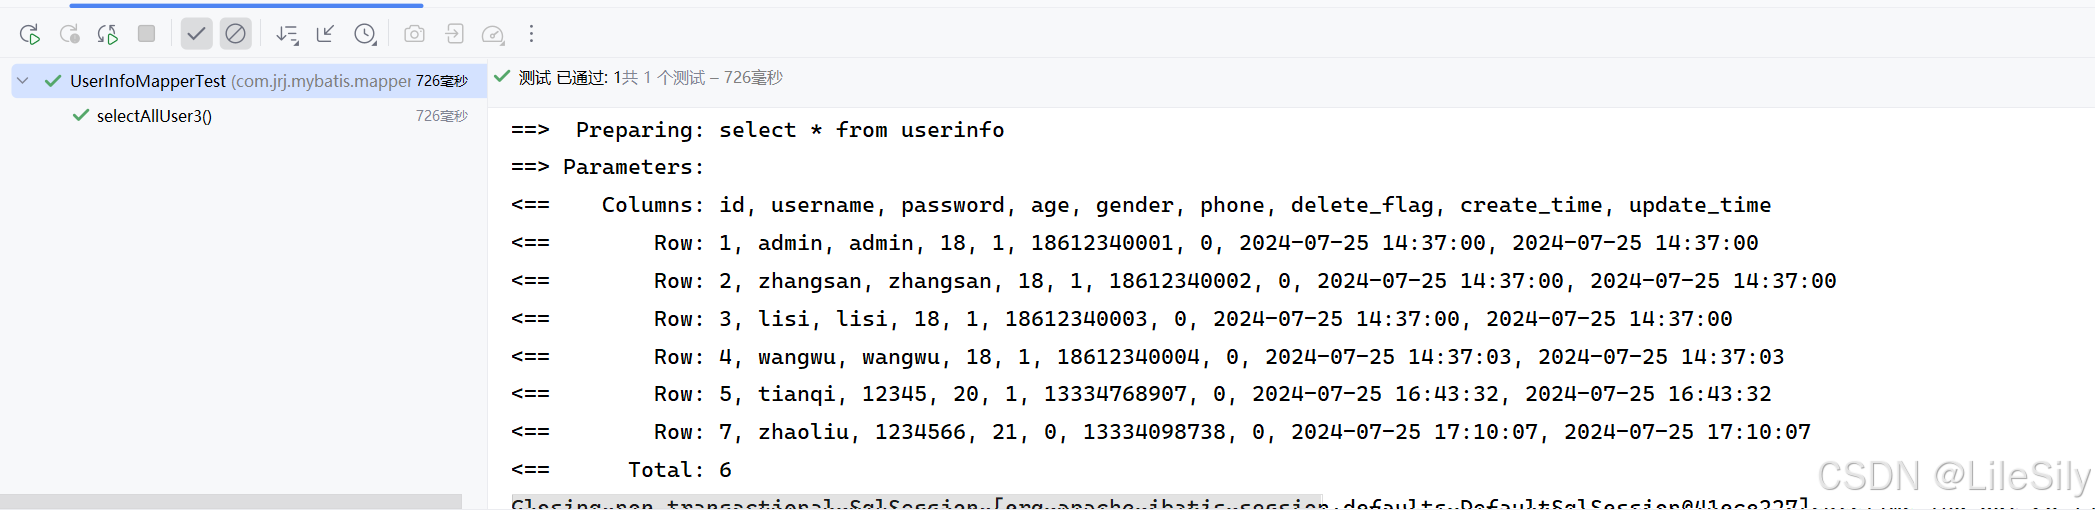2095x510 pixels.
Task: Click the camera snapshot icon
Action: coord(414,34)
